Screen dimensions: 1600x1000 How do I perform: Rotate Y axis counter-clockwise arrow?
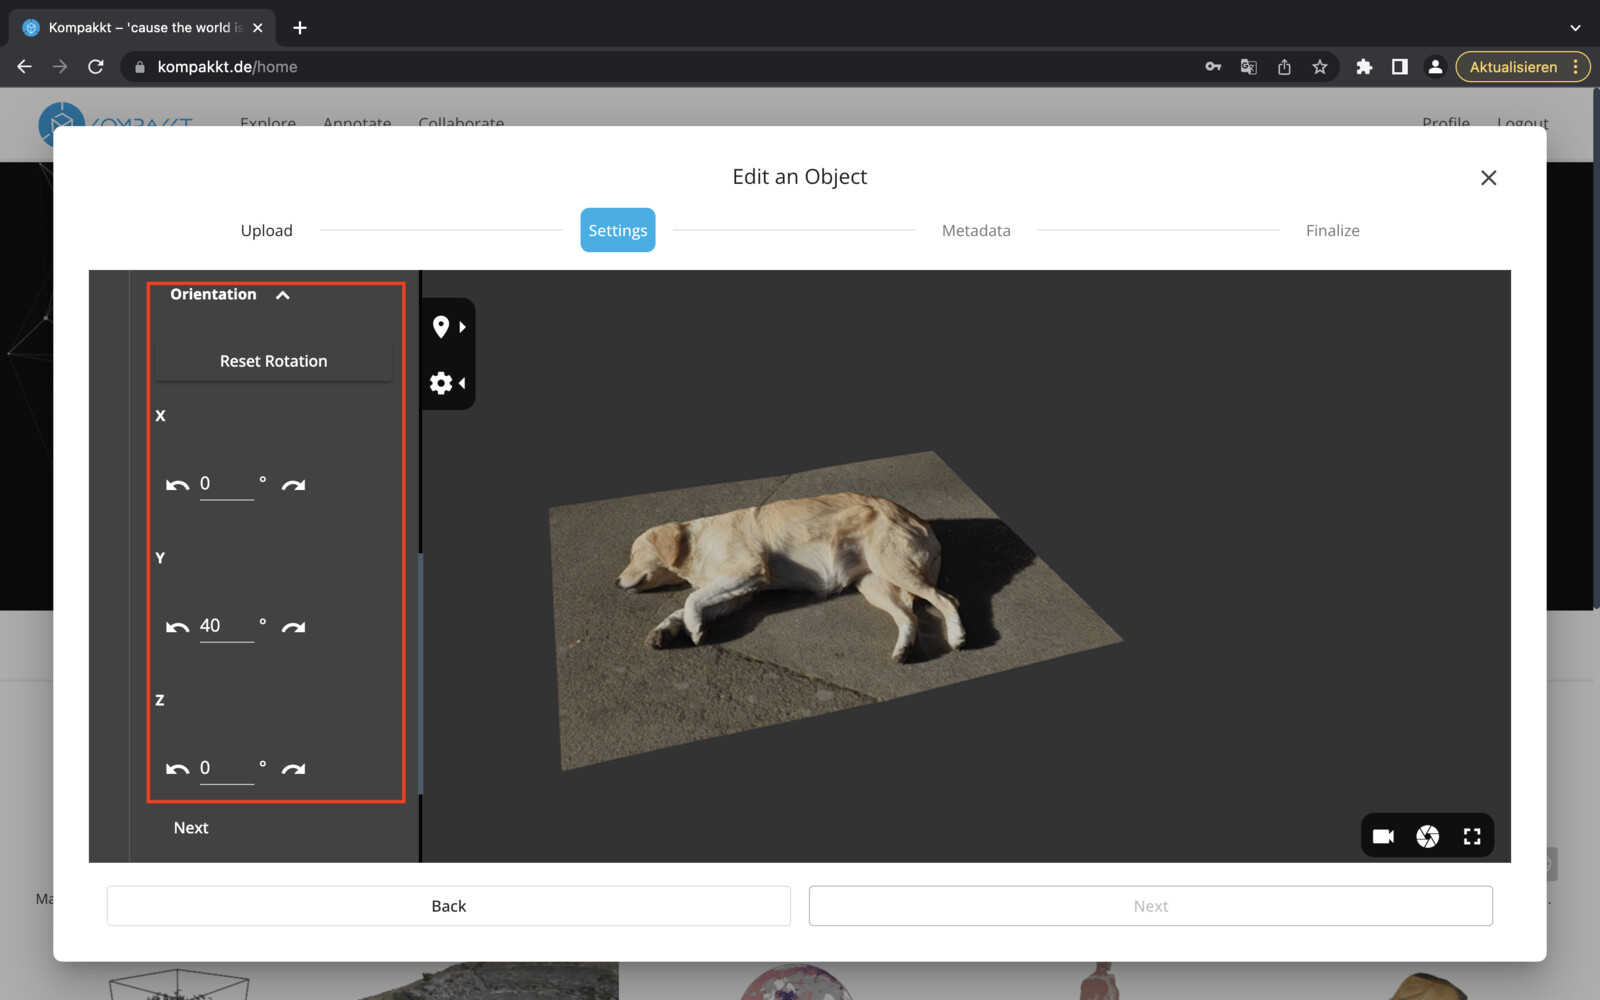(177, 627)
